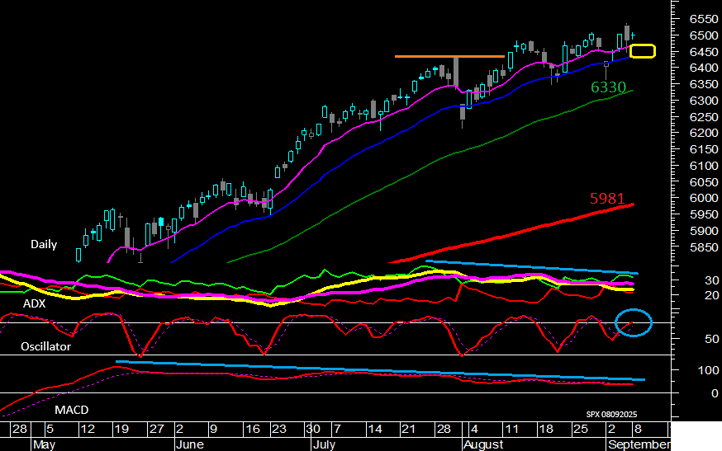Click the ADX indicator label
This screenshot has height=451, width=722.
coord(35,304)
